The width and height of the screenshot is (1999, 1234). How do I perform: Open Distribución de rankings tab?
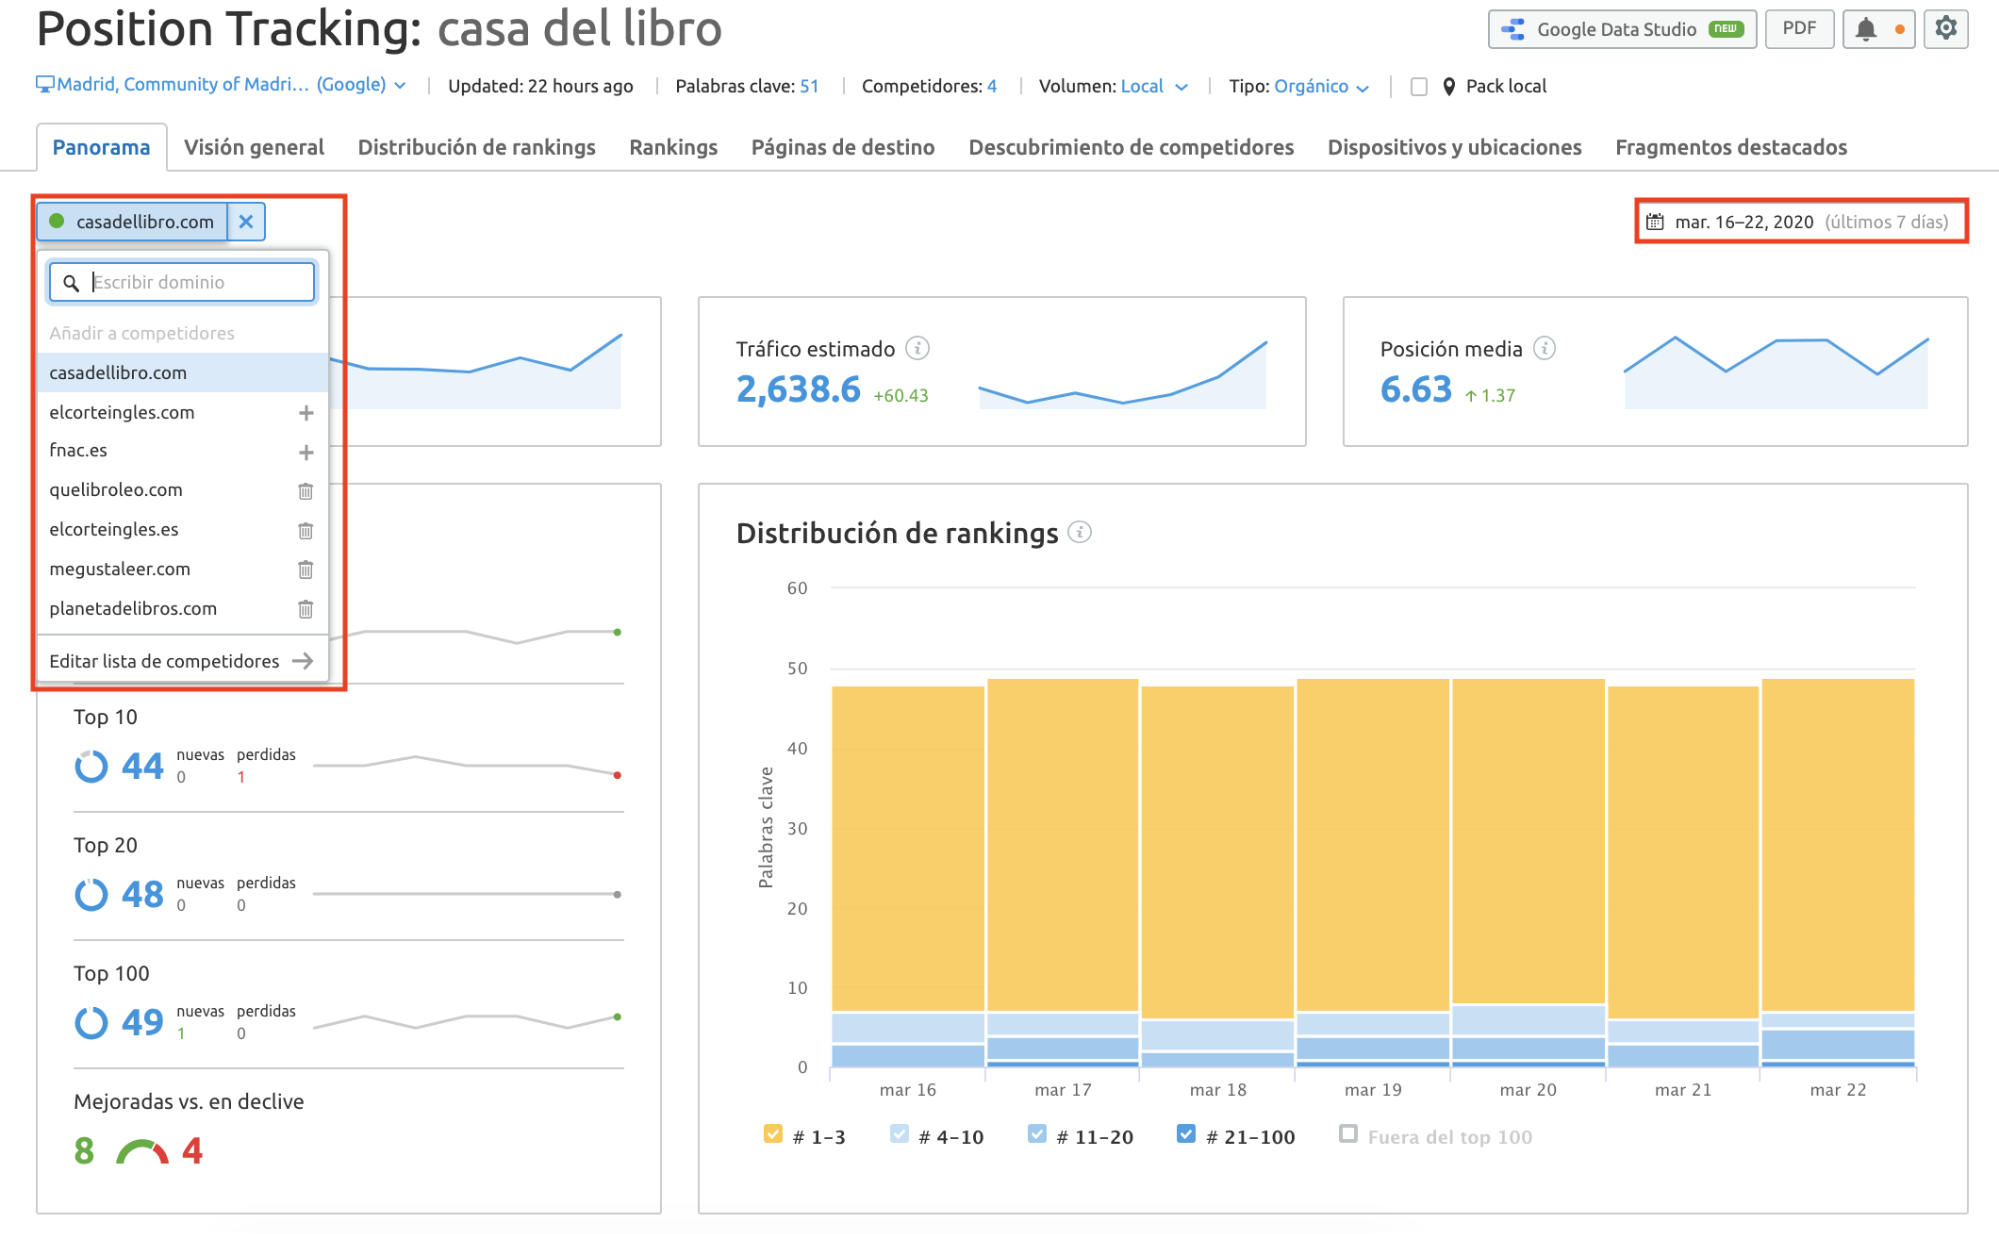(476, 147)
